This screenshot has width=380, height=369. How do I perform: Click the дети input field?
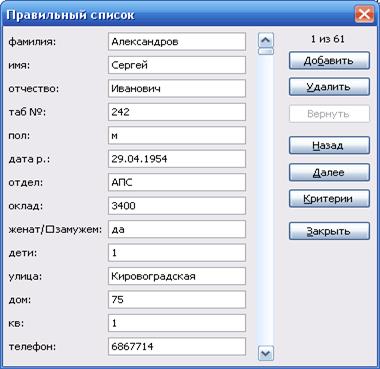tap(177, 253)
